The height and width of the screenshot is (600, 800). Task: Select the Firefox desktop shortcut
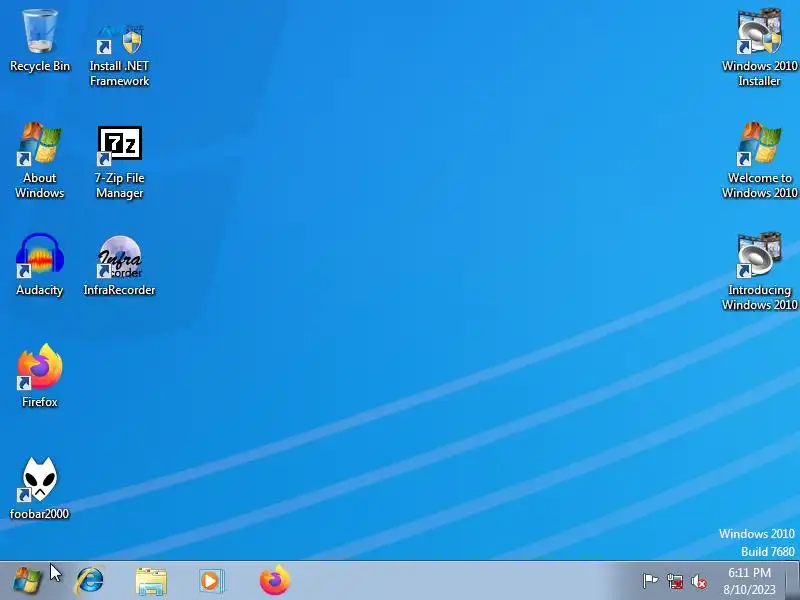[x=40, y=375]
